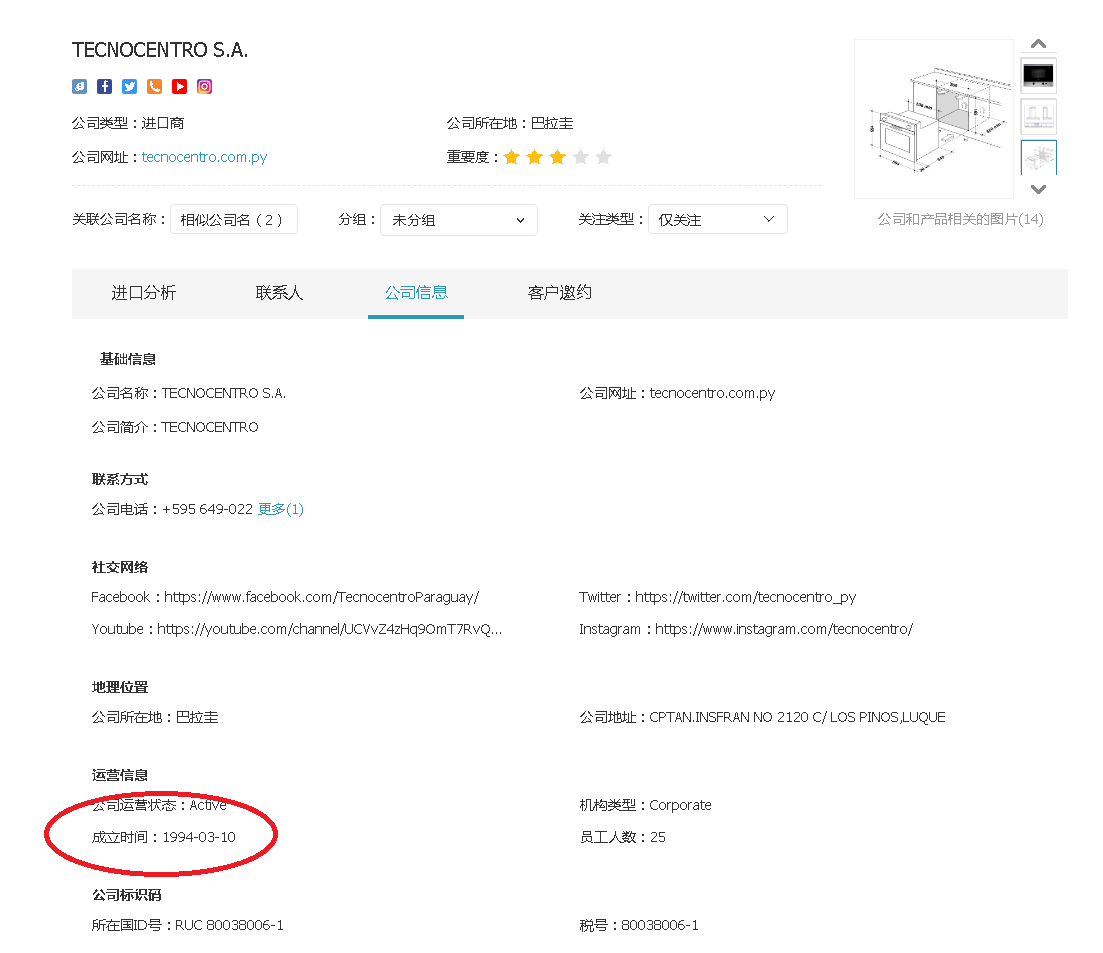
Task: Click the orange phone icon
Action: (x=154, y=87)
